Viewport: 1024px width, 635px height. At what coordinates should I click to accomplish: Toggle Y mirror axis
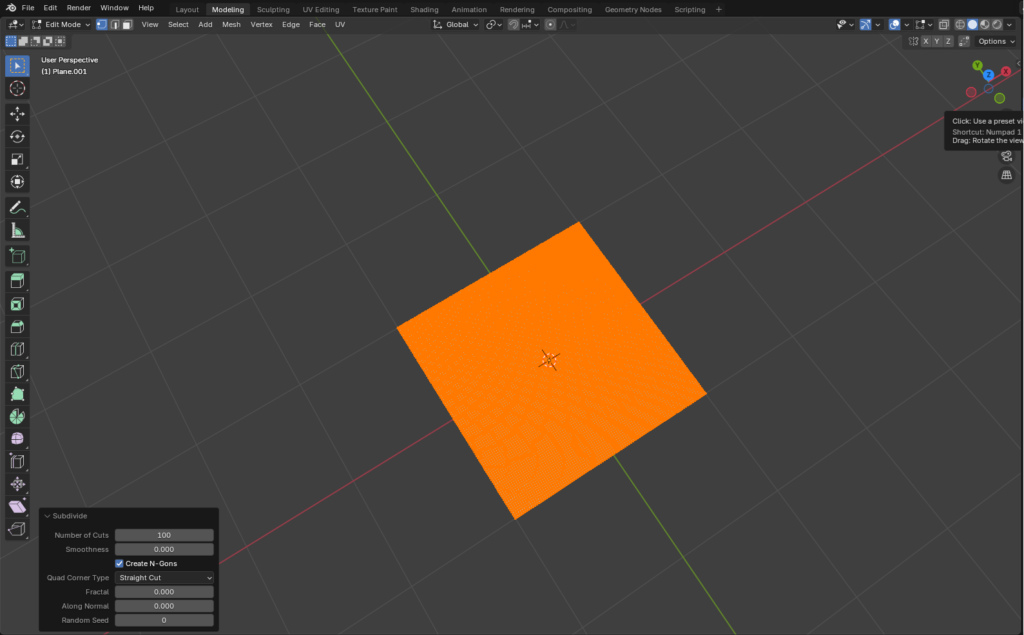tap(936, 41)
